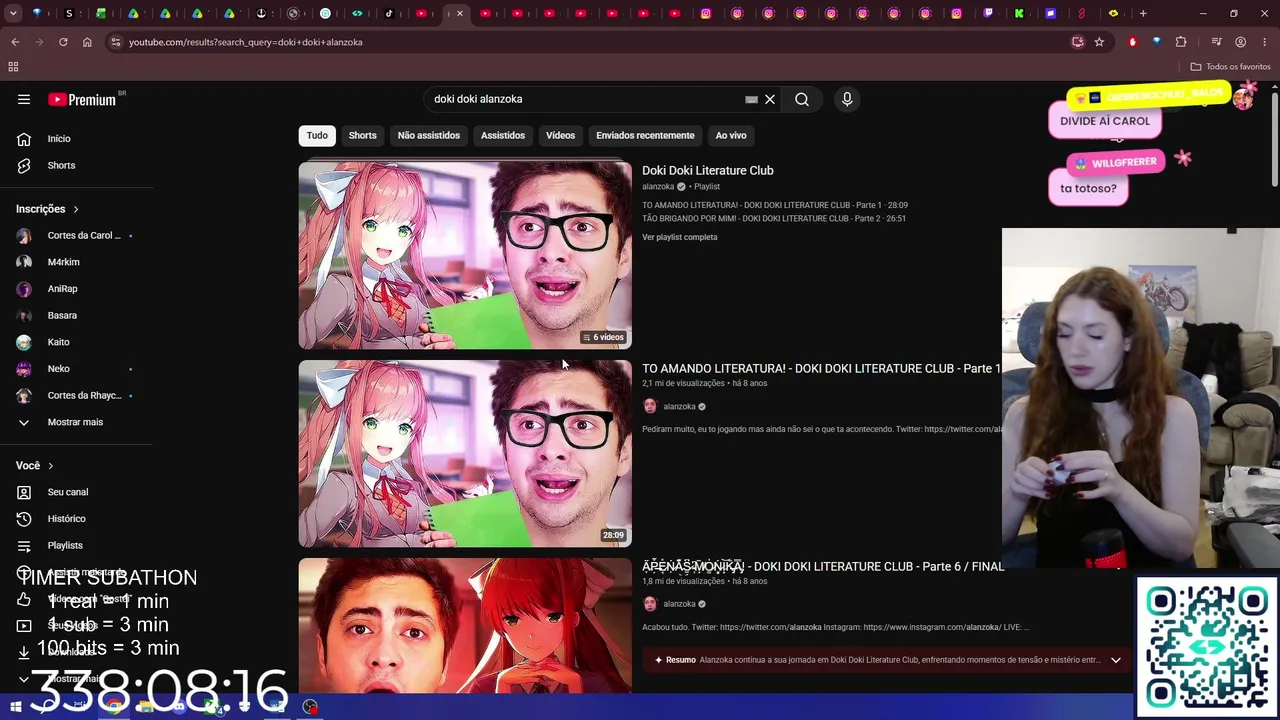Open a new browser tab
This screenshot has width=1280, height=720.
click(1143, 14)
